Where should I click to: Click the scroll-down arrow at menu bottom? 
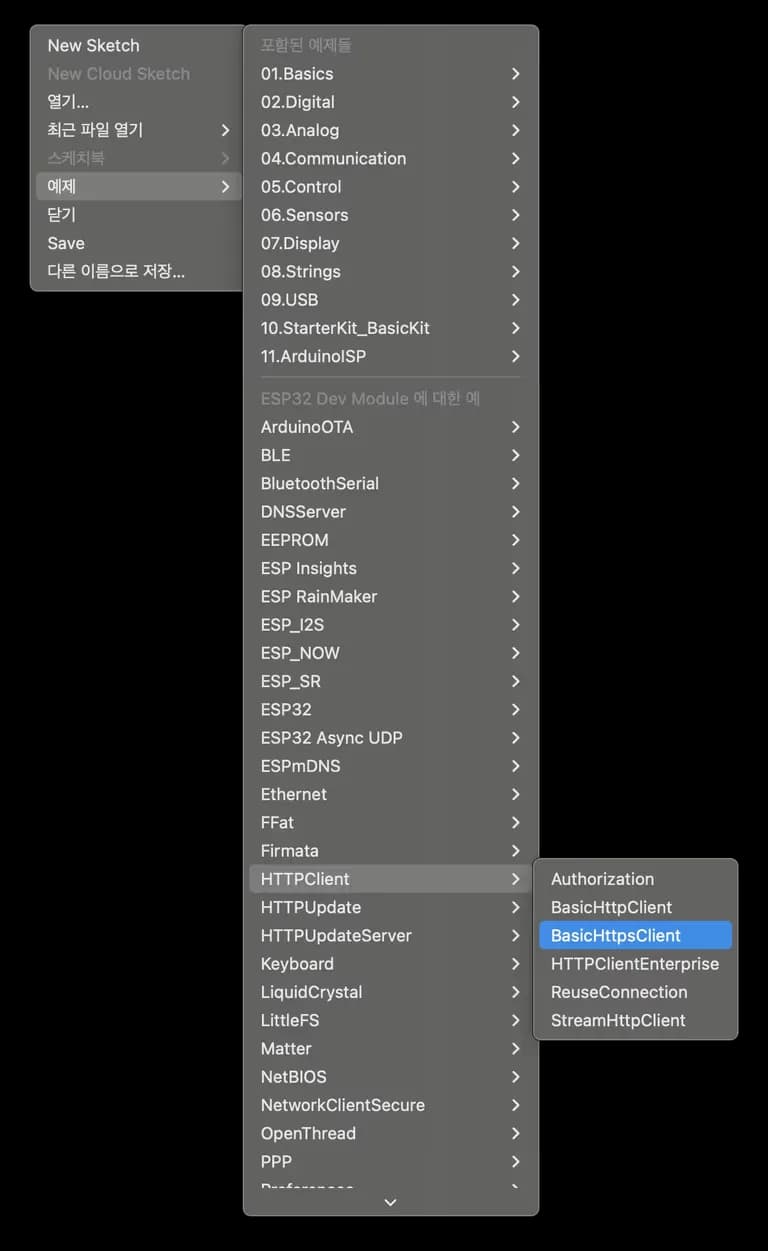tap(391, 1202)
